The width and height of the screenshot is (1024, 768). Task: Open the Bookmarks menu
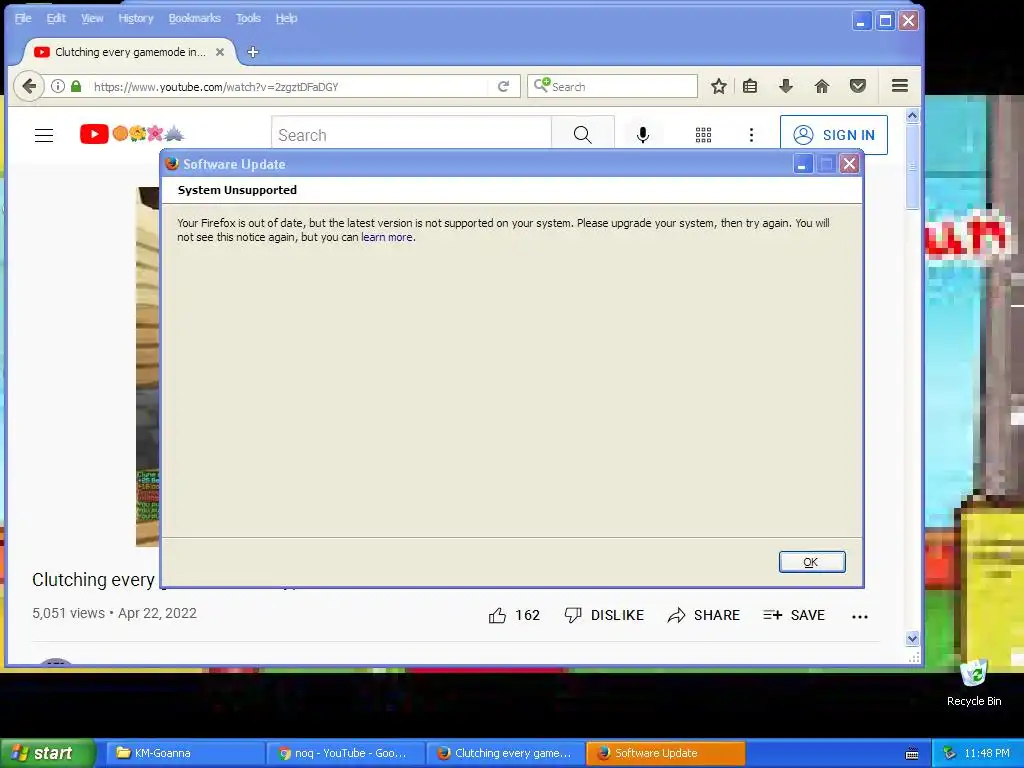point(195,18)
